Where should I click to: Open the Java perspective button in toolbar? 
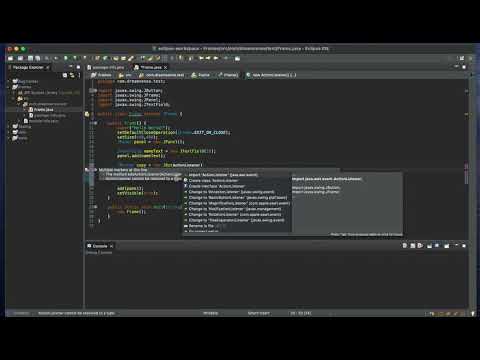pyautogui.click(x=471, y=58)
